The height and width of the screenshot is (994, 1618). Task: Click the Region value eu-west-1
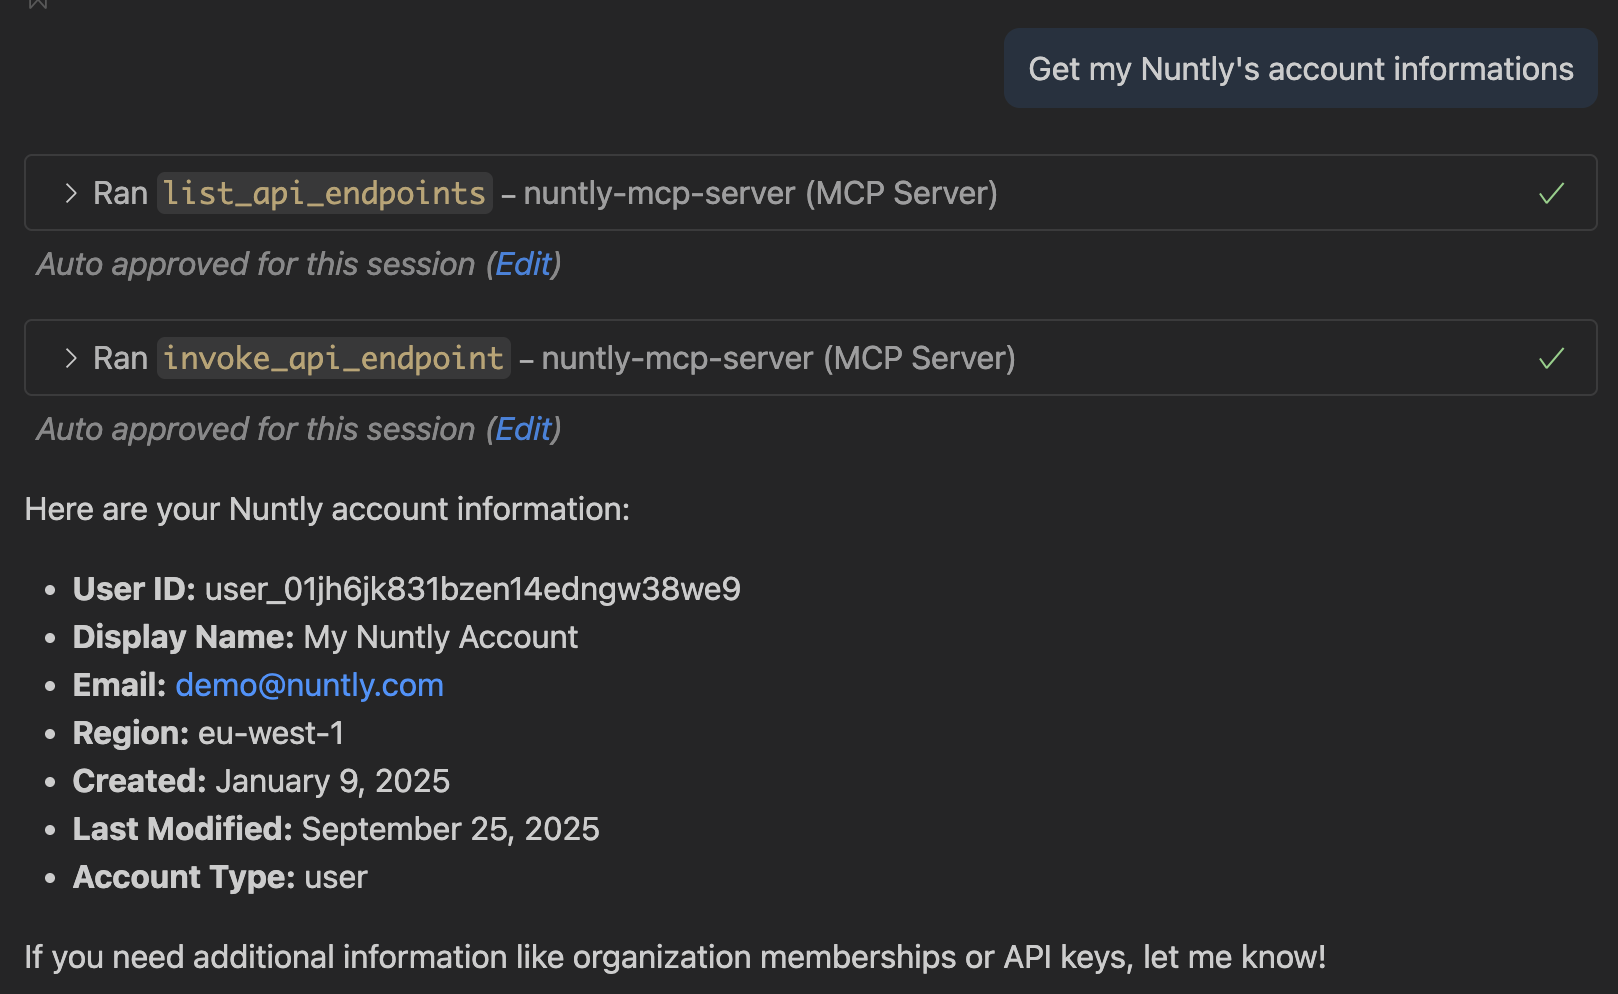(271, 733)
